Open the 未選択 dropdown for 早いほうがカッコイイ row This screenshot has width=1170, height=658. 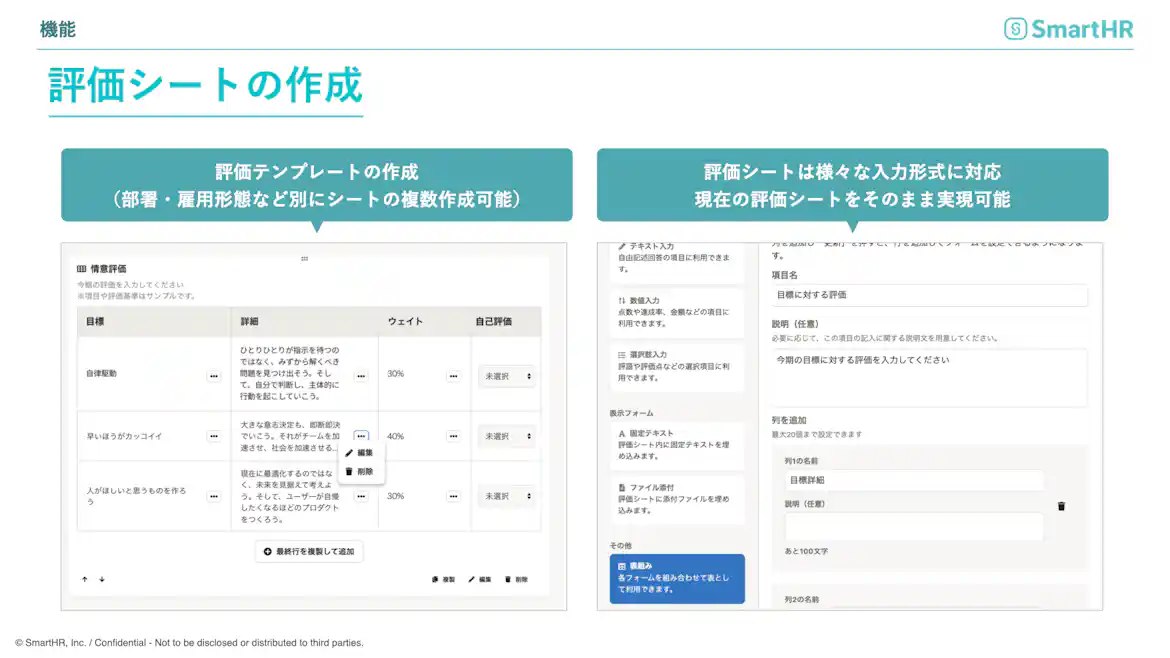(x=506, y=436)
